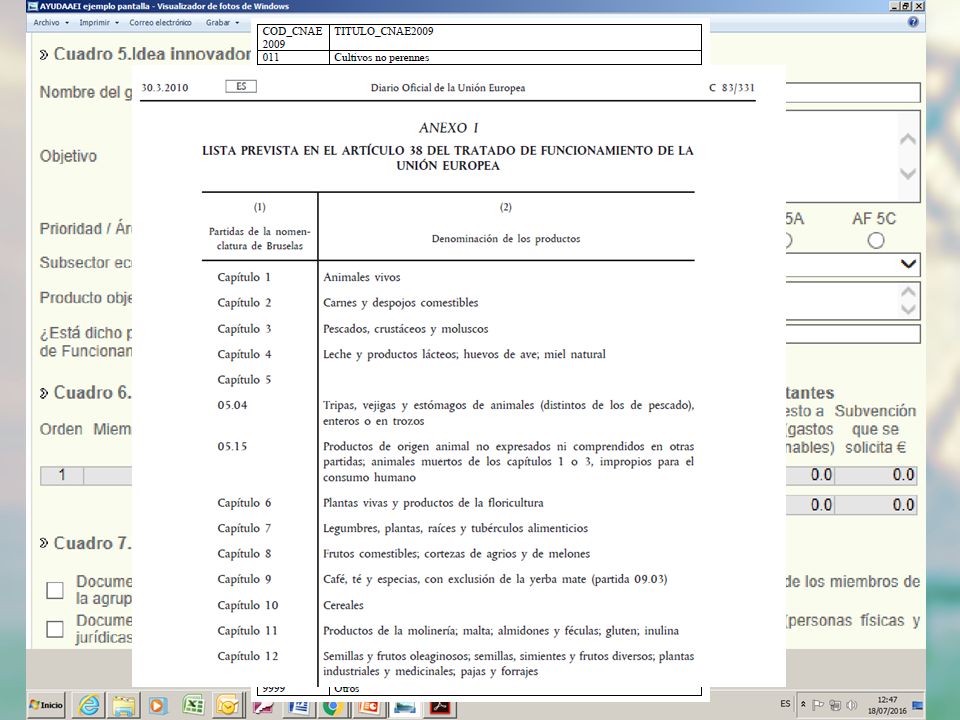Click the Producto objeto field up arrow
Viewport: 960px width, 720px height.
(909, 291)
